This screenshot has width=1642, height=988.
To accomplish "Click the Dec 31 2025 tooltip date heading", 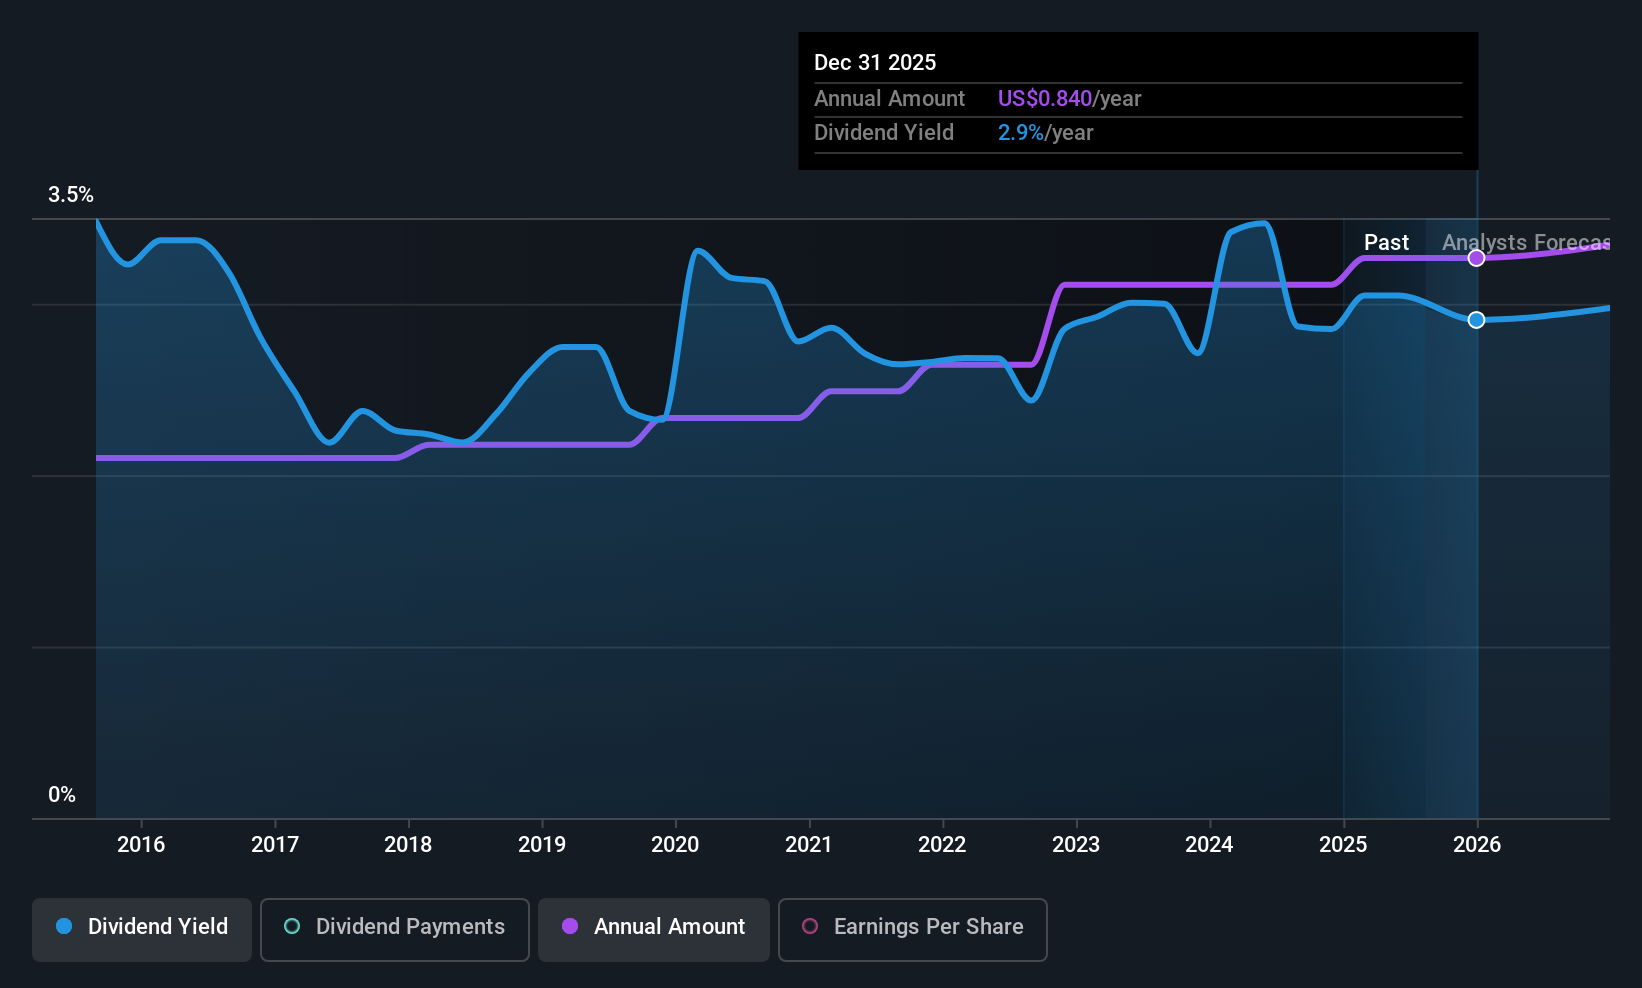I will tap(875, 63).
